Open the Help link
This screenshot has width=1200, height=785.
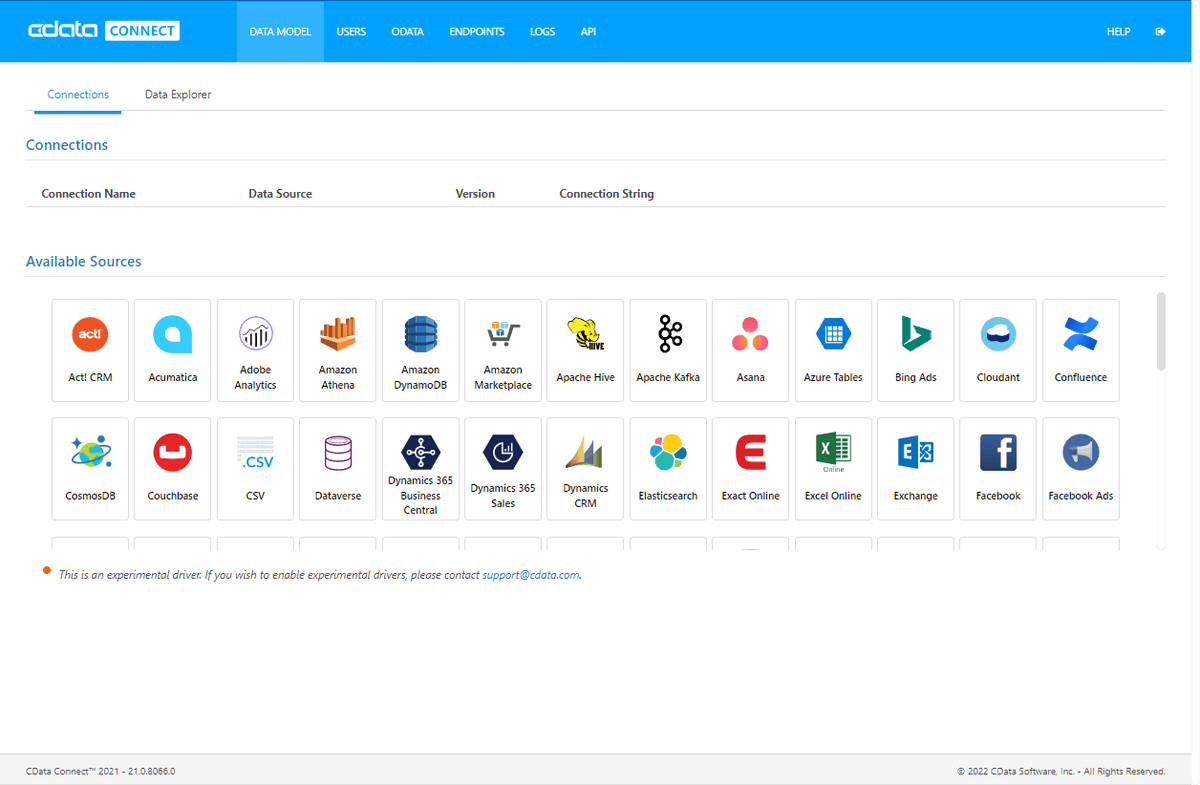pyautogui.click(x=1118, y=32)
